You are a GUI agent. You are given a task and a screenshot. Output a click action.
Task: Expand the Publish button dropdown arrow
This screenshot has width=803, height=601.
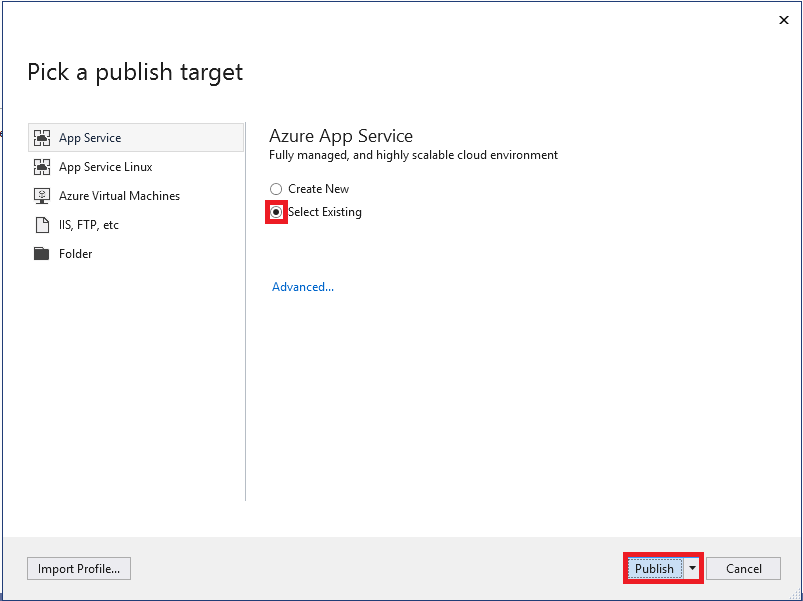point(692,569)
